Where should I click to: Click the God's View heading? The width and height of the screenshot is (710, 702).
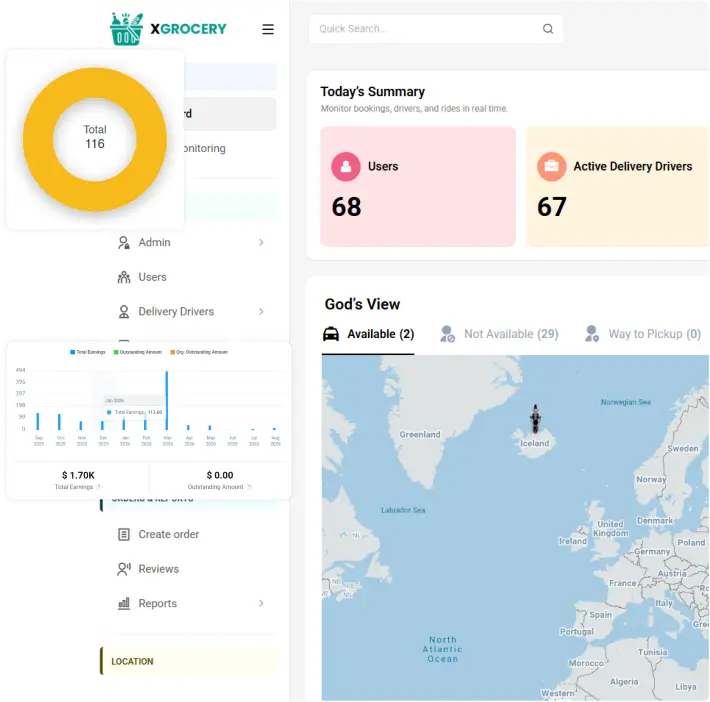pos(362,304)
